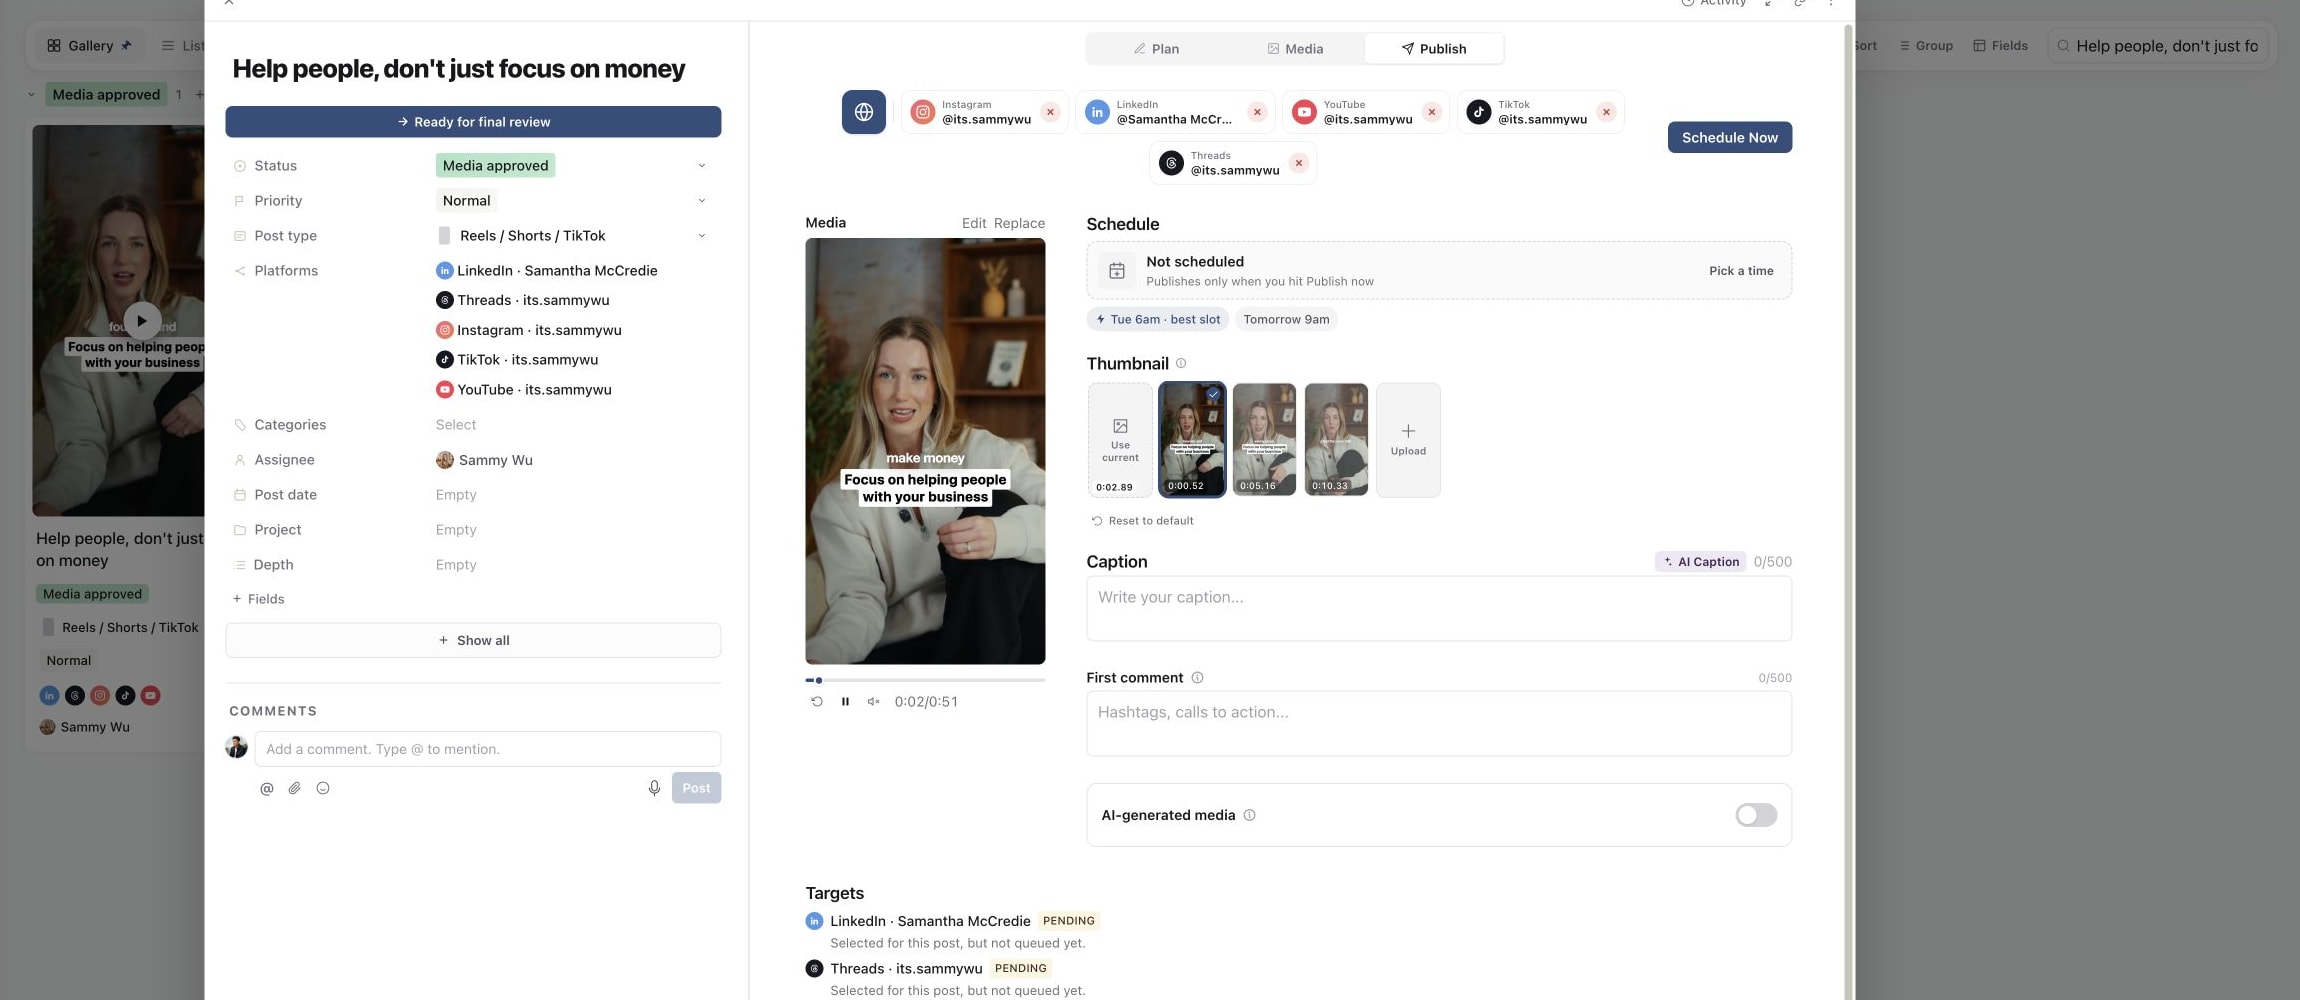Screen dimensions: 2300x1000
Task: Click the globe all-platforms icon
Action: (863, 112)
